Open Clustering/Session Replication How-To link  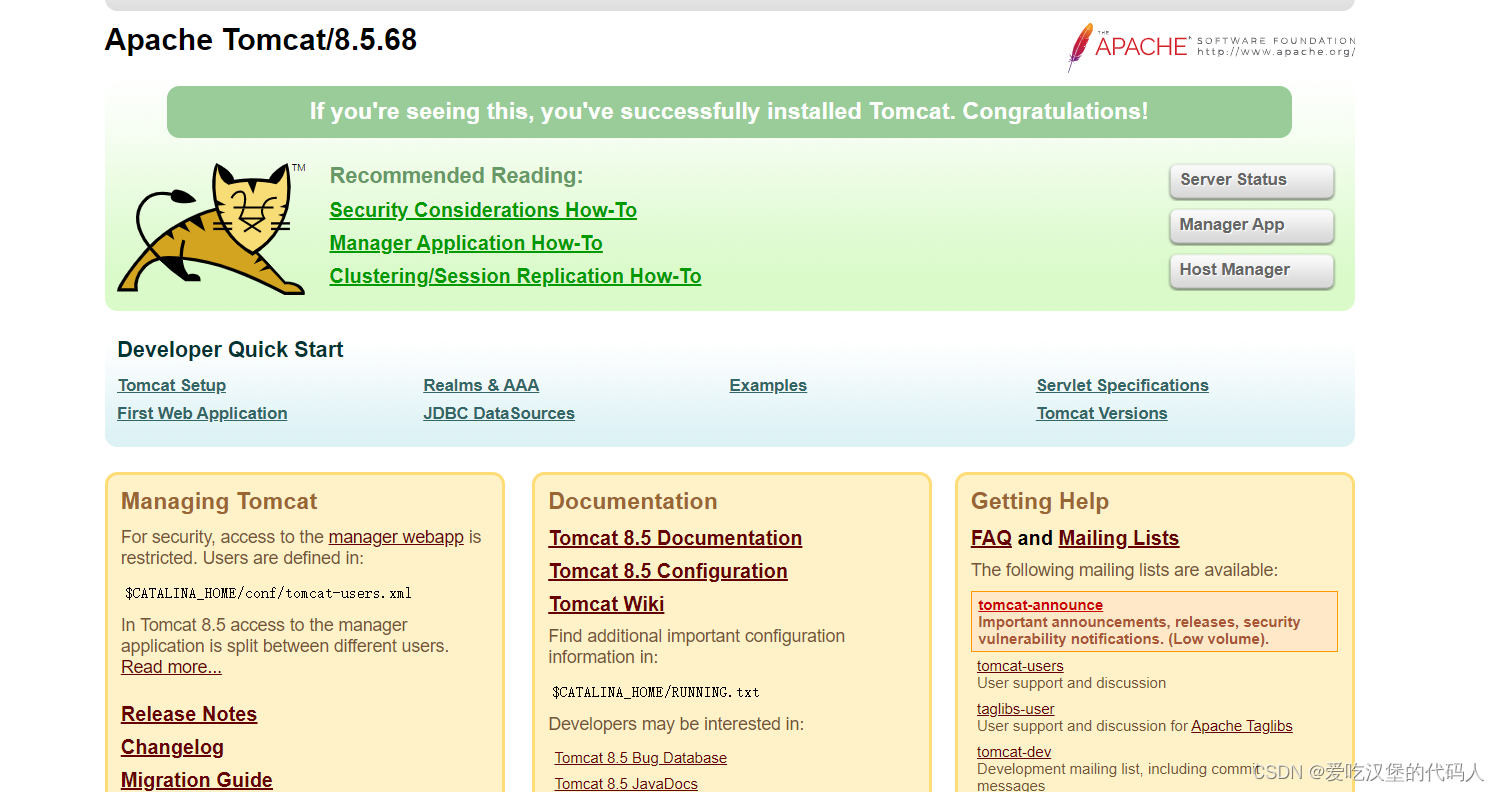tap(515, 276)
